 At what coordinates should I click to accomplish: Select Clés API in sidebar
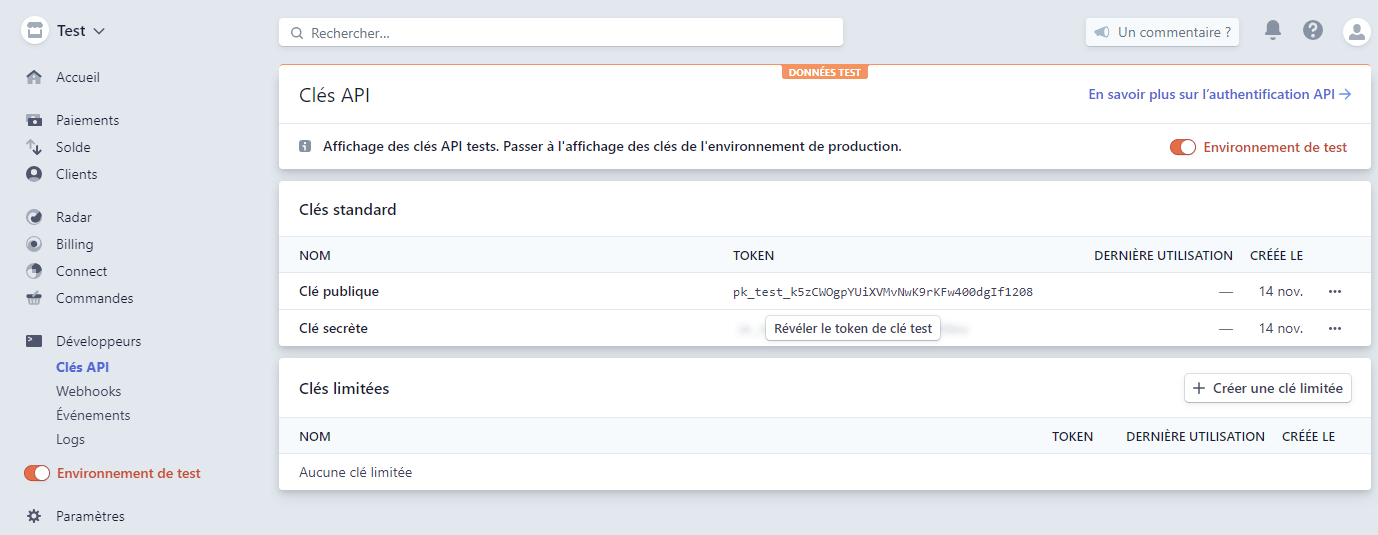(x=82, y=367)
